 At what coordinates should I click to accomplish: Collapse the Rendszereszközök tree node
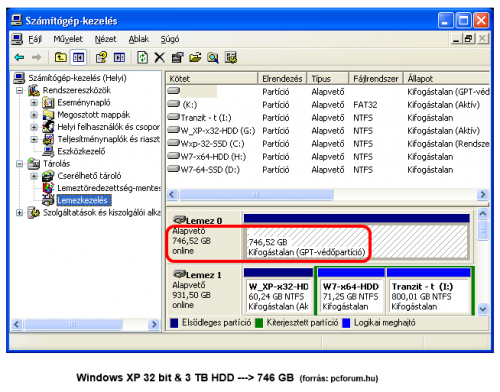pyautogui.click(x=20, y=90)
